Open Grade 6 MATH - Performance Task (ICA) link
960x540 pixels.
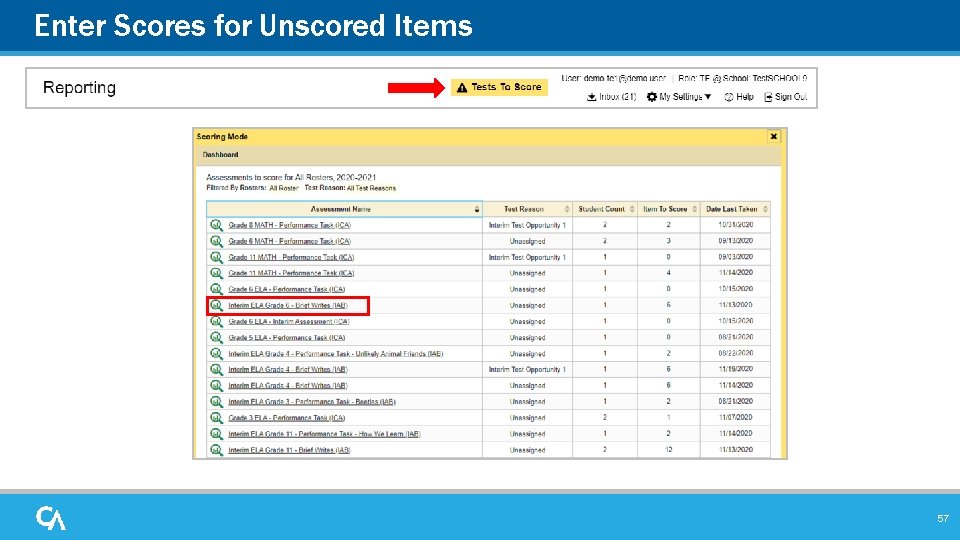coord(290,241)
